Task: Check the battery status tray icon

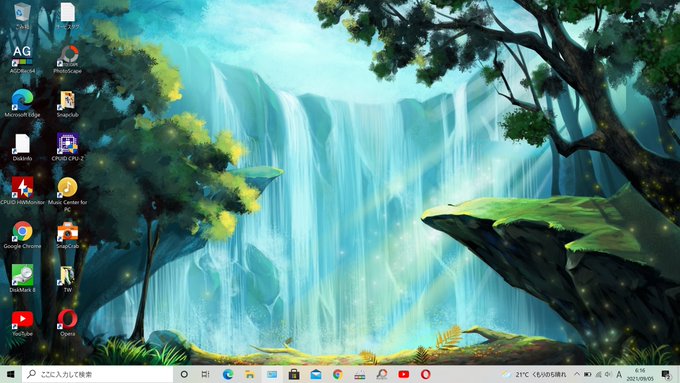Action: point(588,374)
